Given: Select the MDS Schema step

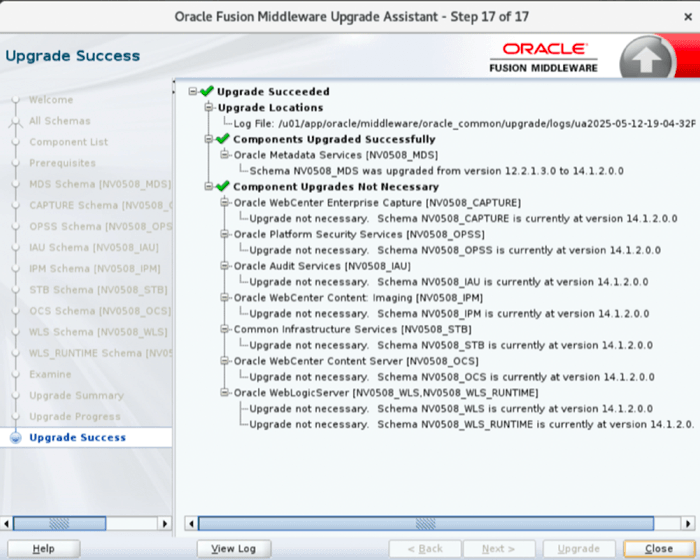Looking at the screenshot, I should 100,184.
